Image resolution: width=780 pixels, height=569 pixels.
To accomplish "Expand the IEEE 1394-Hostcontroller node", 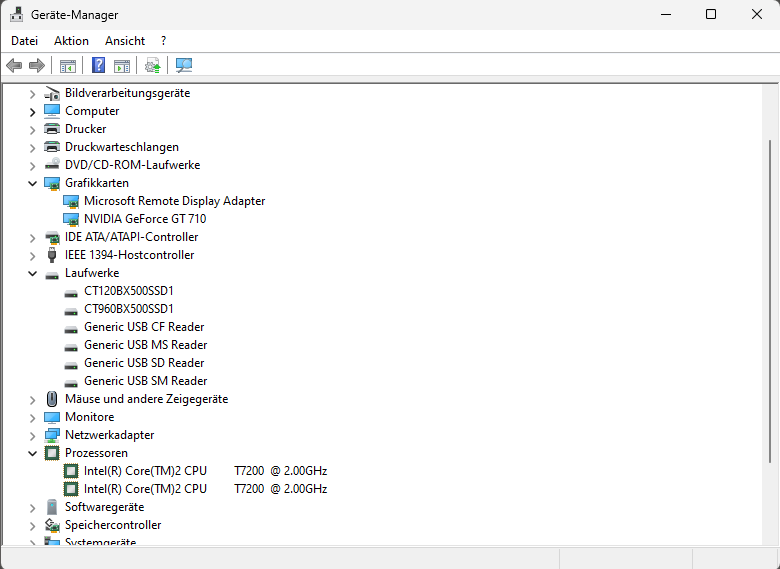I will click(32, 256).
